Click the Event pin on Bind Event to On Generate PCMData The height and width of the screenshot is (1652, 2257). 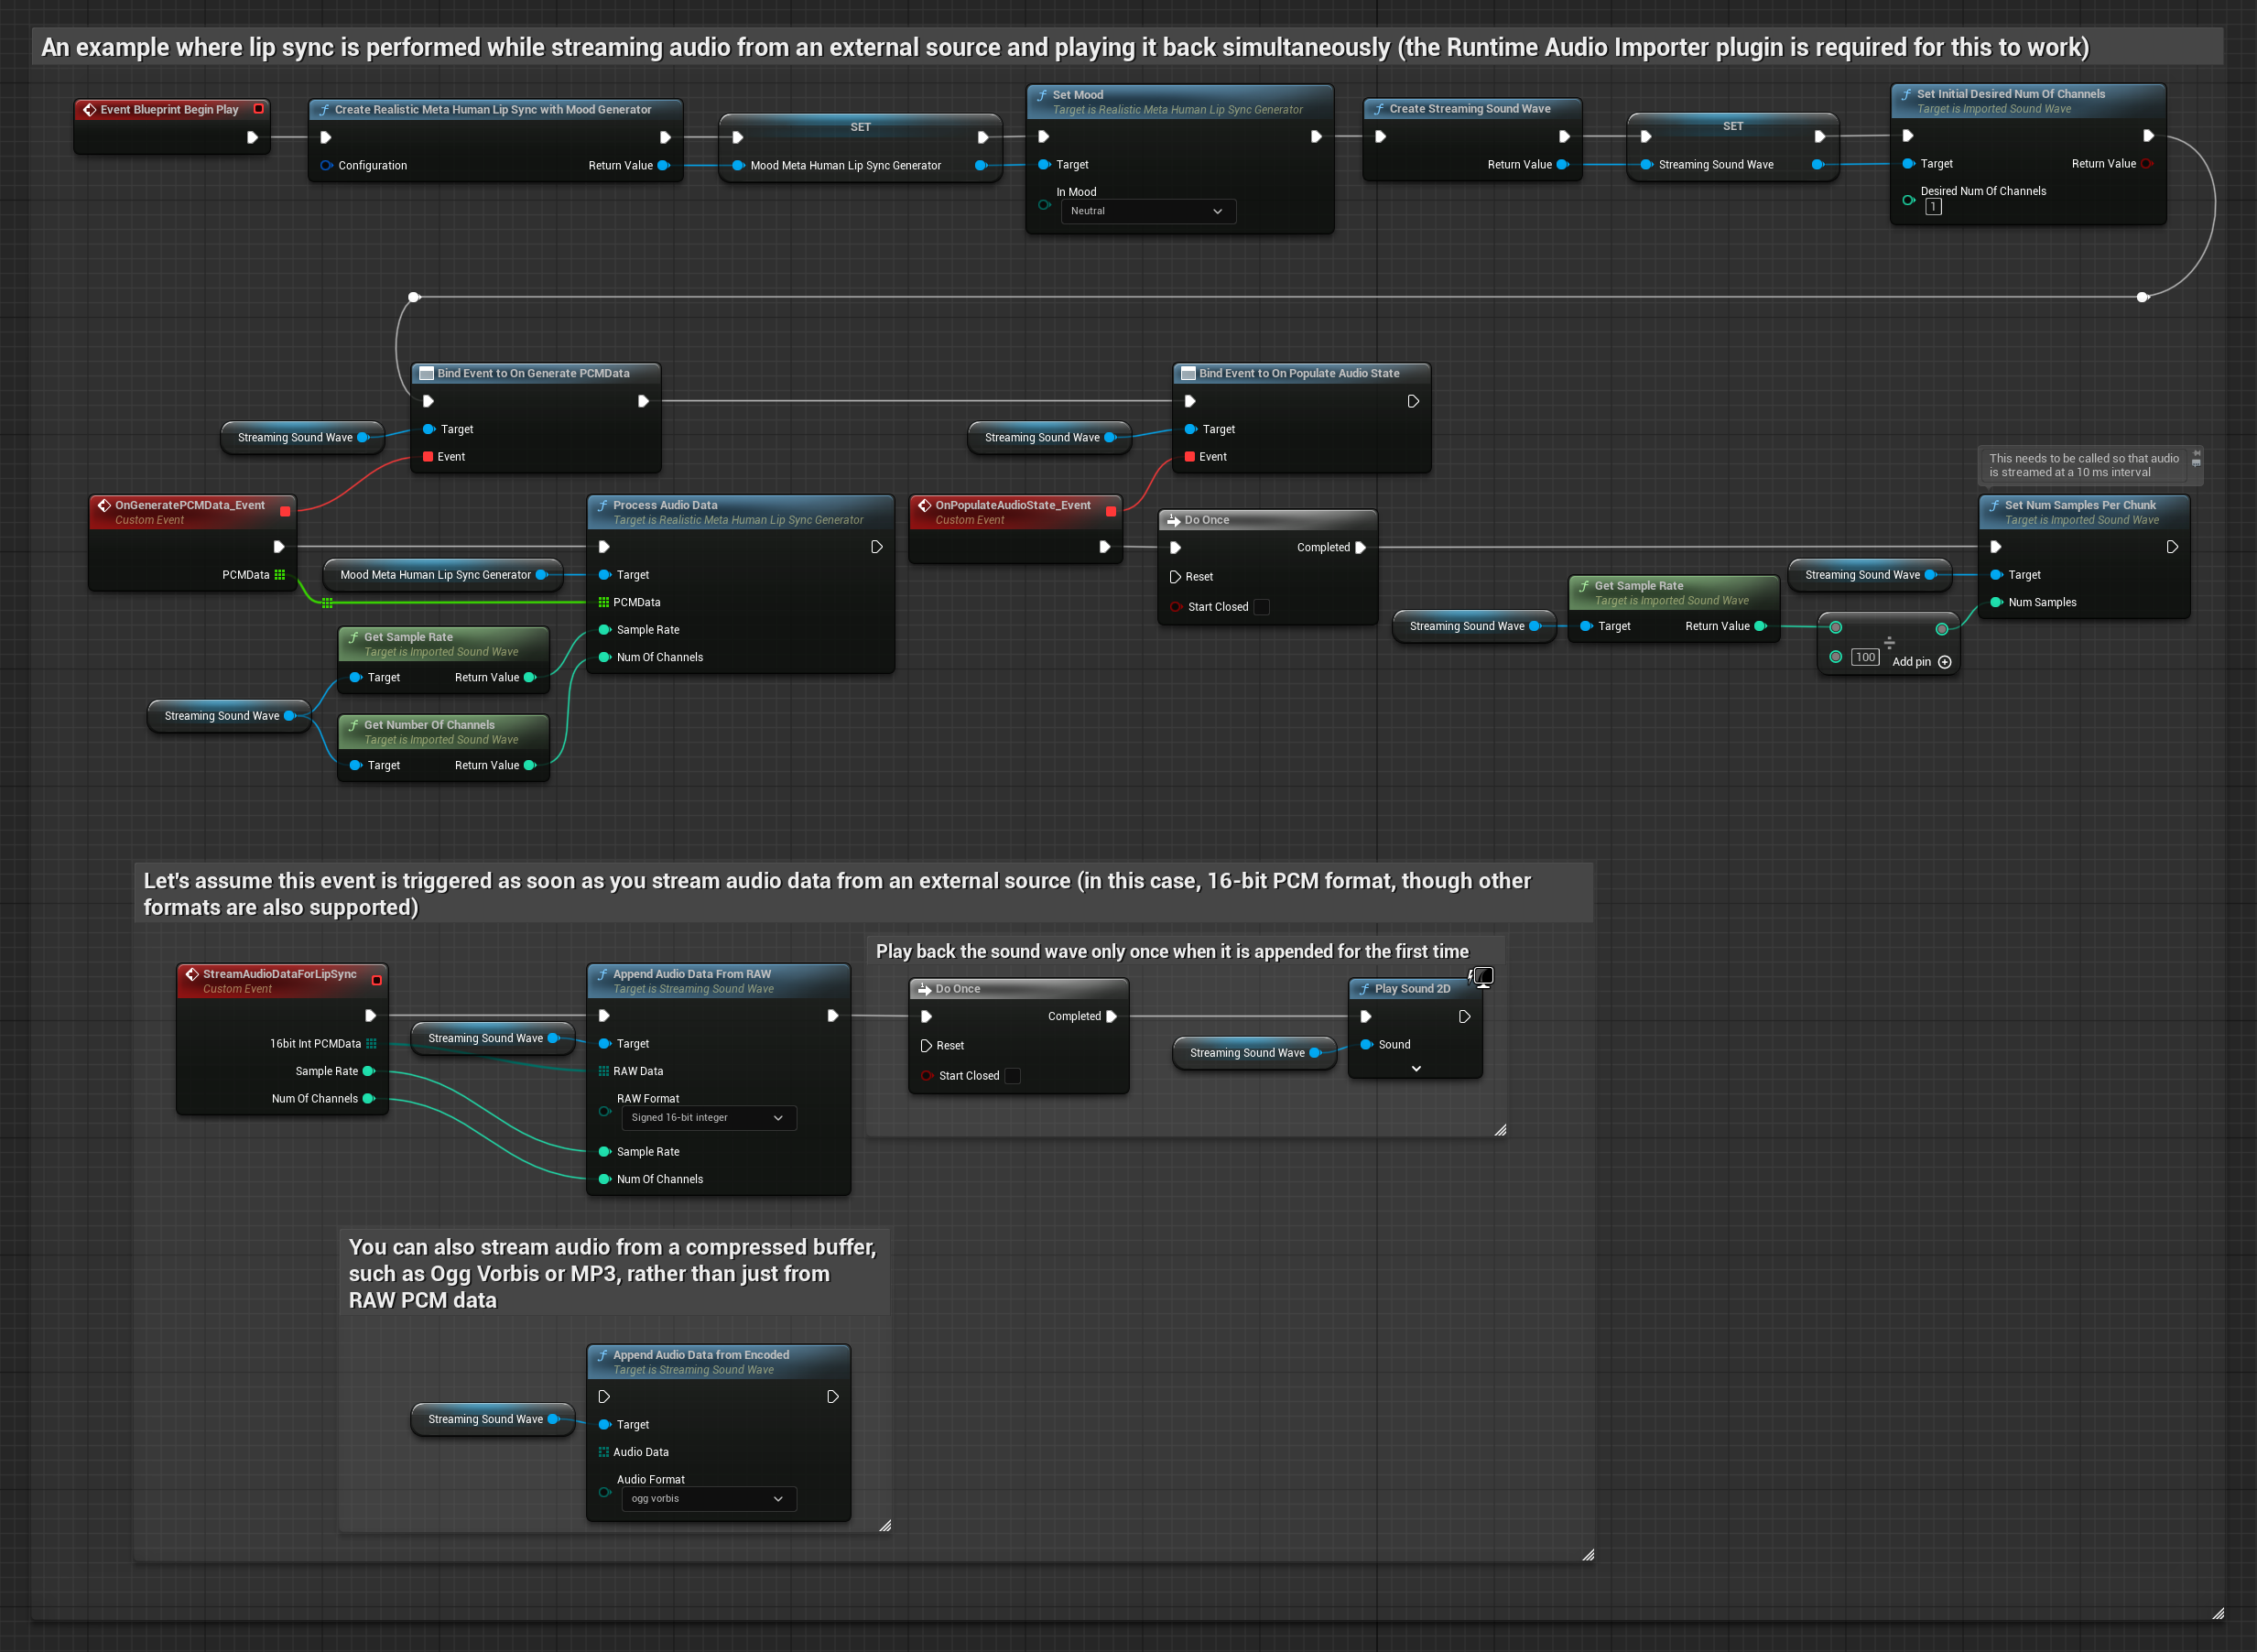tap(428, 457)
